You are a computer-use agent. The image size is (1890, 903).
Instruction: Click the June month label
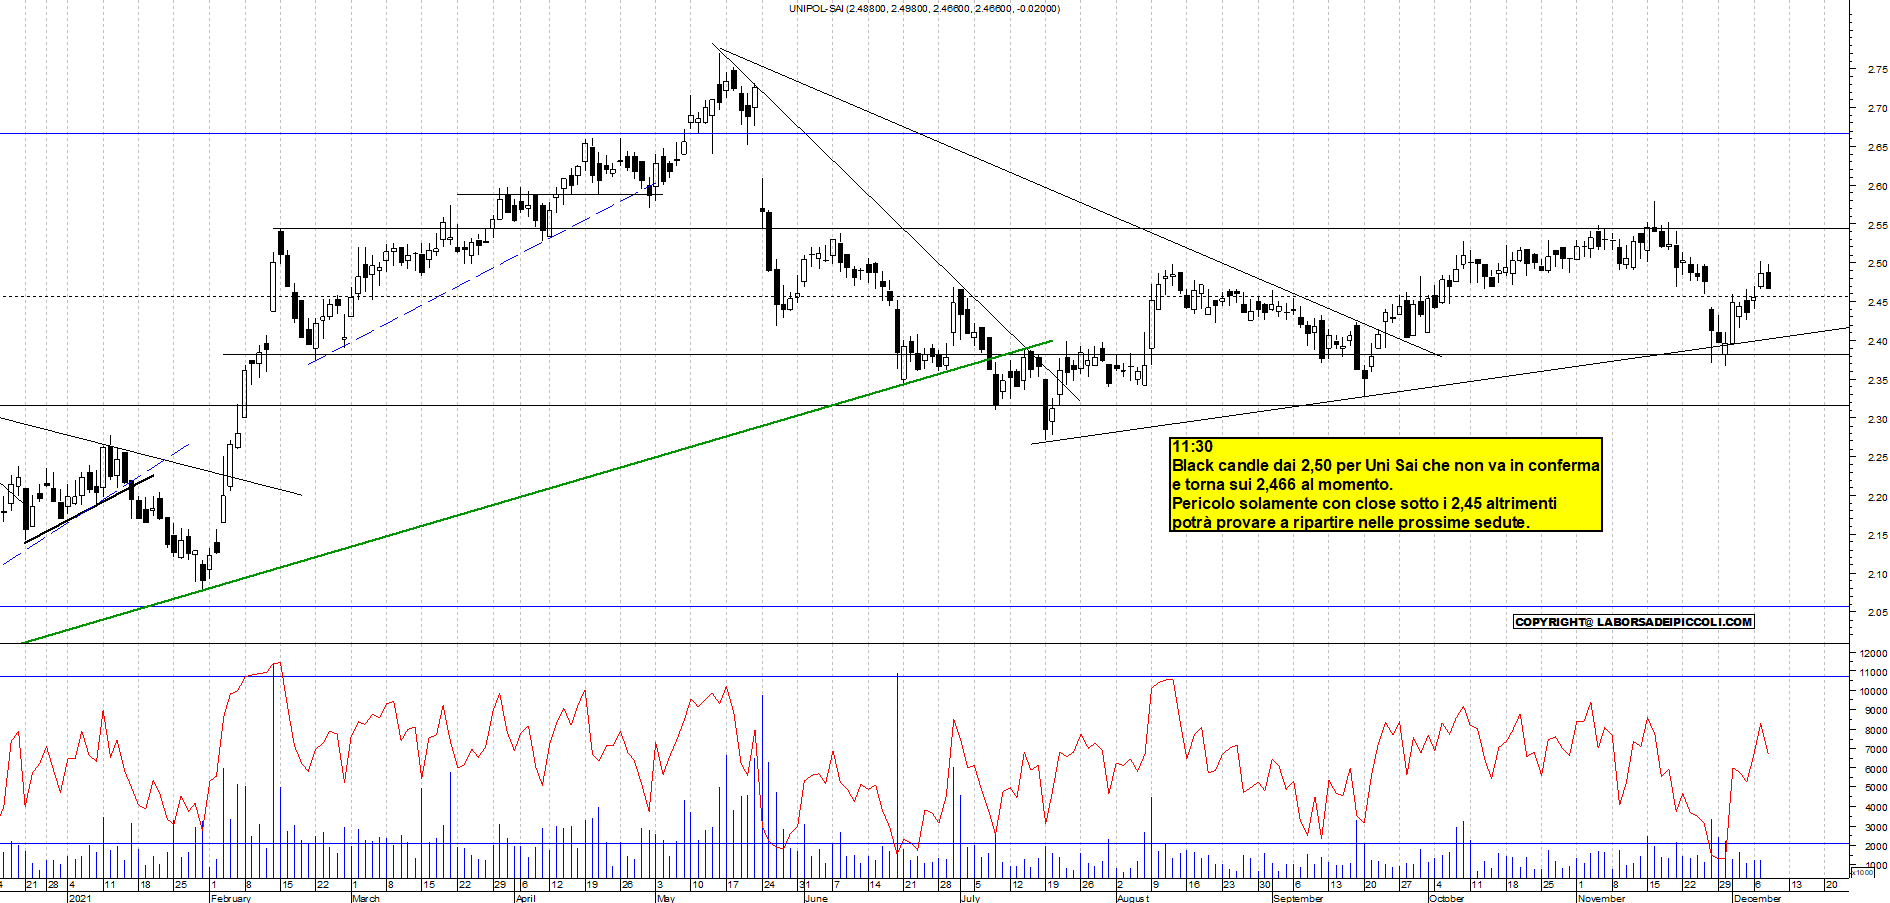click(x=816, y=898)
